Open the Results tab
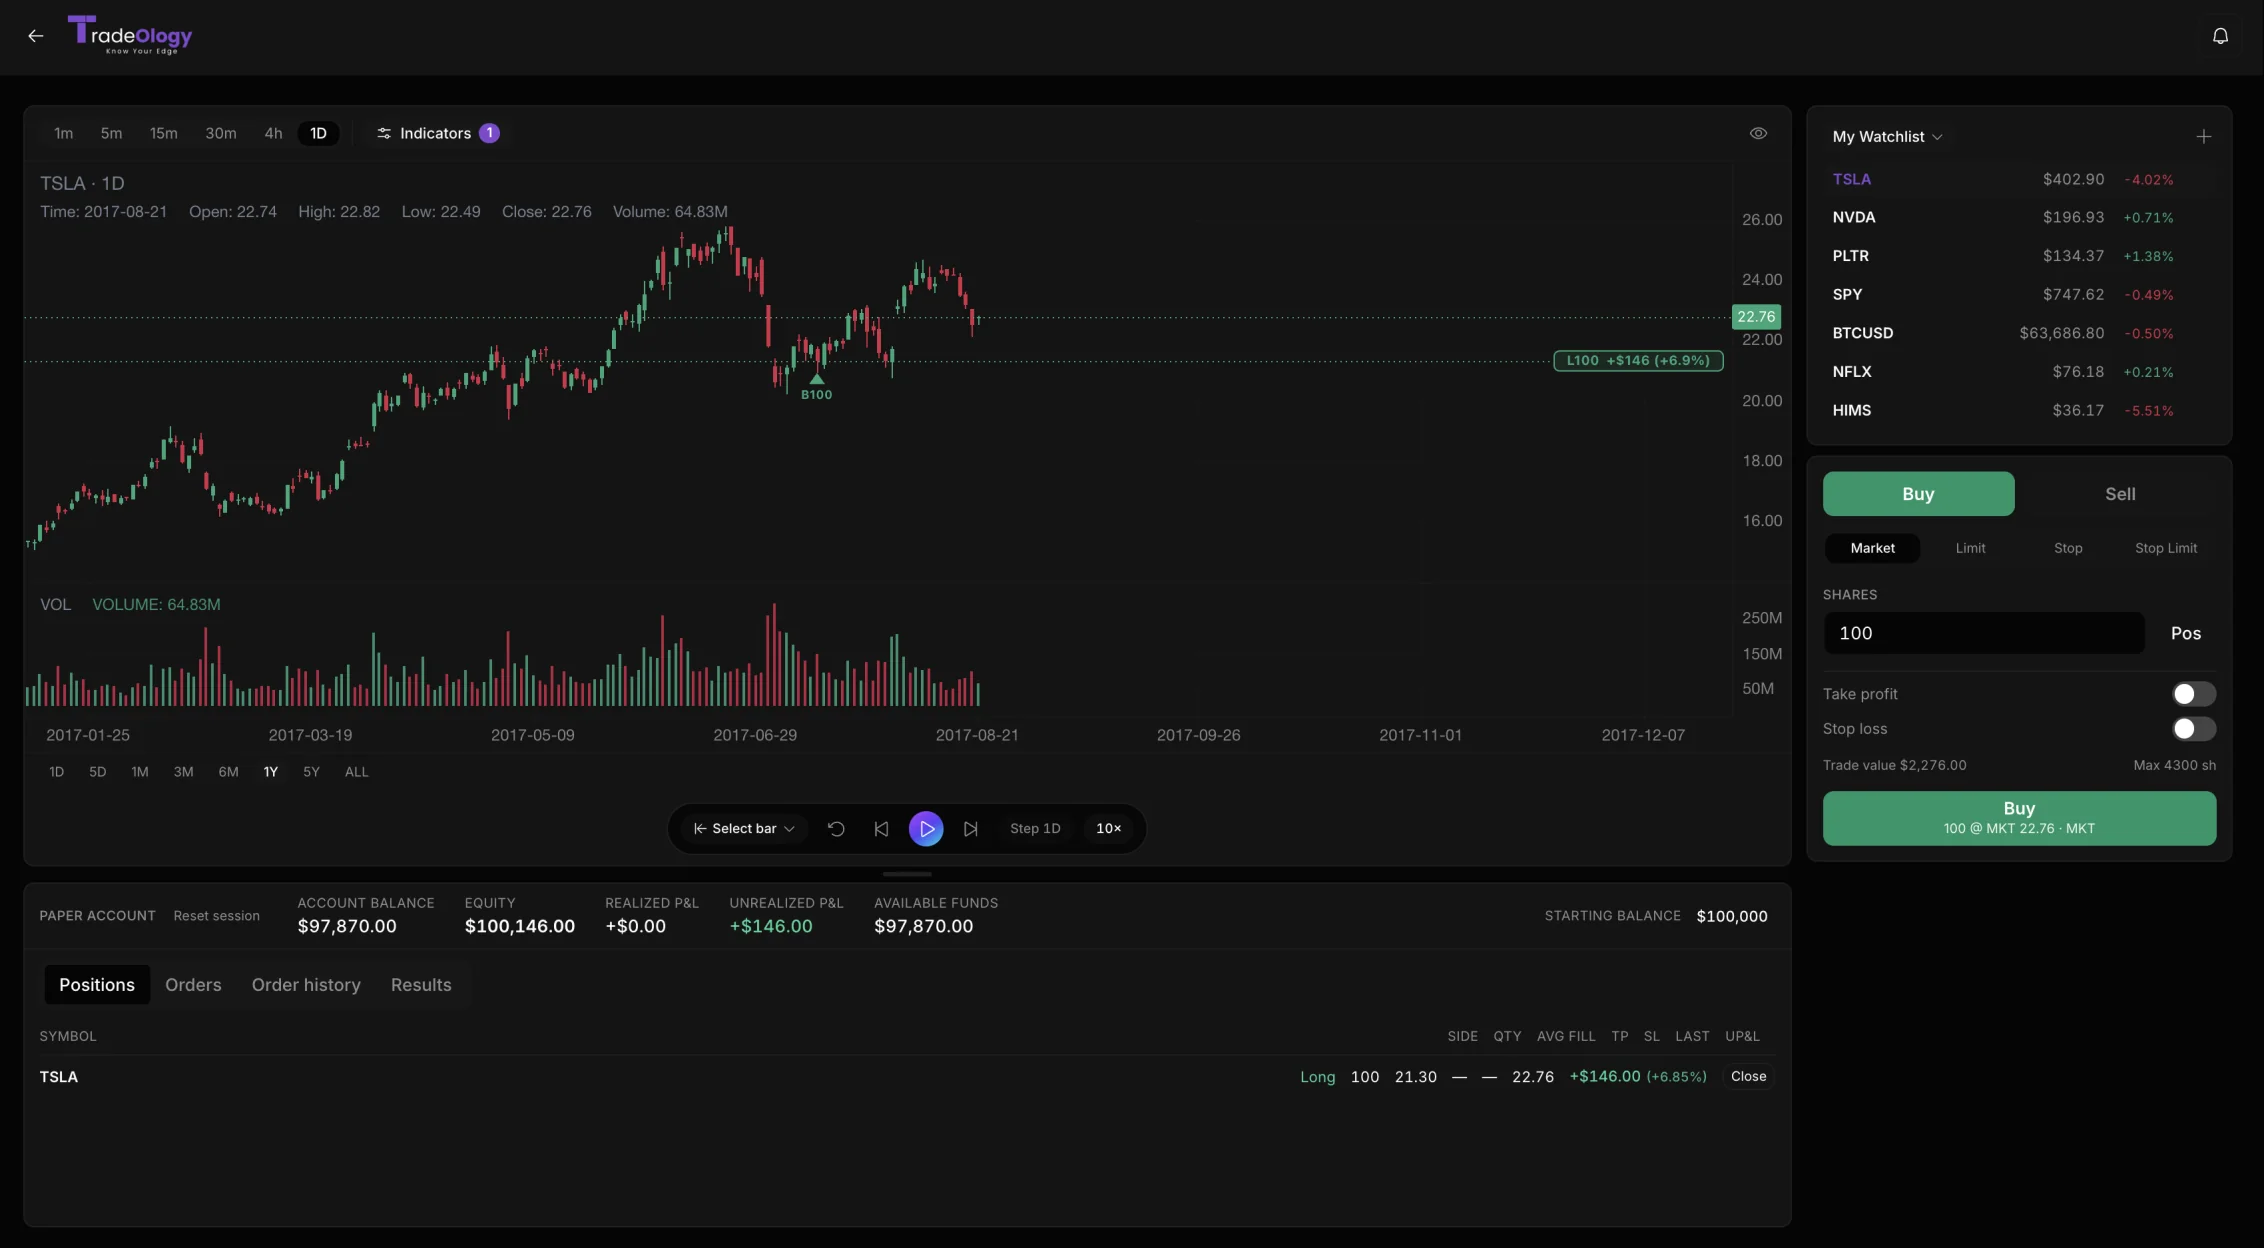Image resolution: width=2264 pixels, height=1248 pixels. 421,985
